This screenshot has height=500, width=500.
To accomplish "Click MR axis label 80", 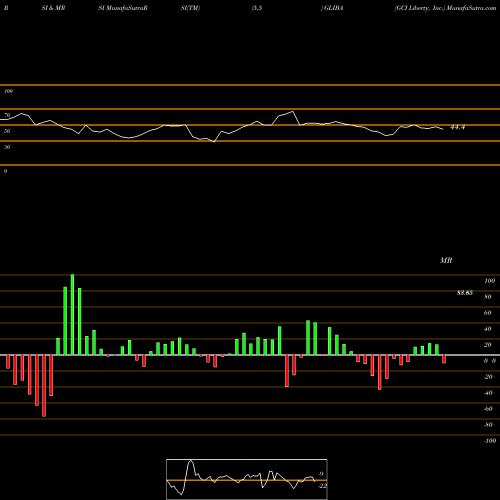I will pos(488,297).
